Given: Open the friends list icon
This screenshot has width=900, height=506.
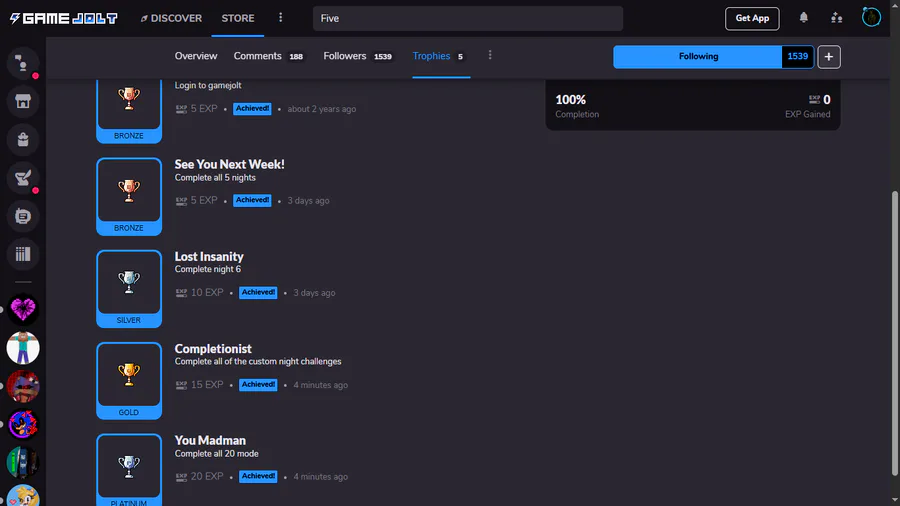Looking at the screenshot, I should point(836,18).
